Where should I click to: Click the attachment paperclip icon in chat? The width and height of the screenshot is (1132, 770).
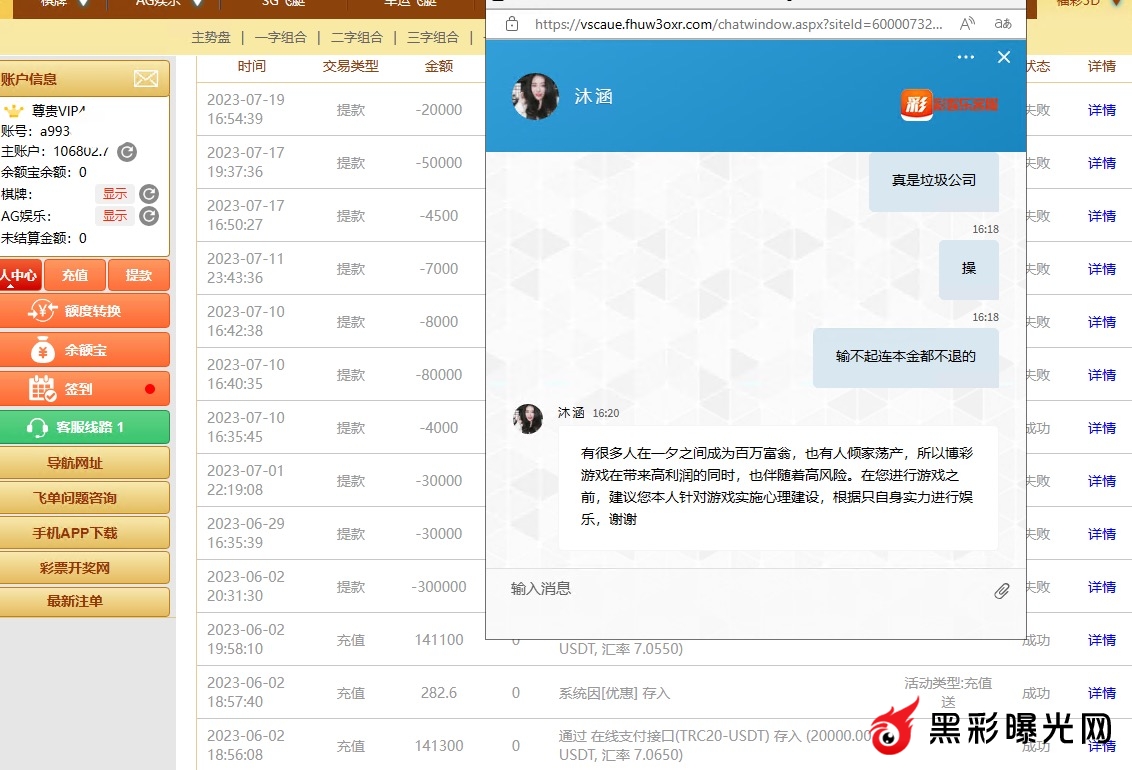click(x=1001, y=591)
